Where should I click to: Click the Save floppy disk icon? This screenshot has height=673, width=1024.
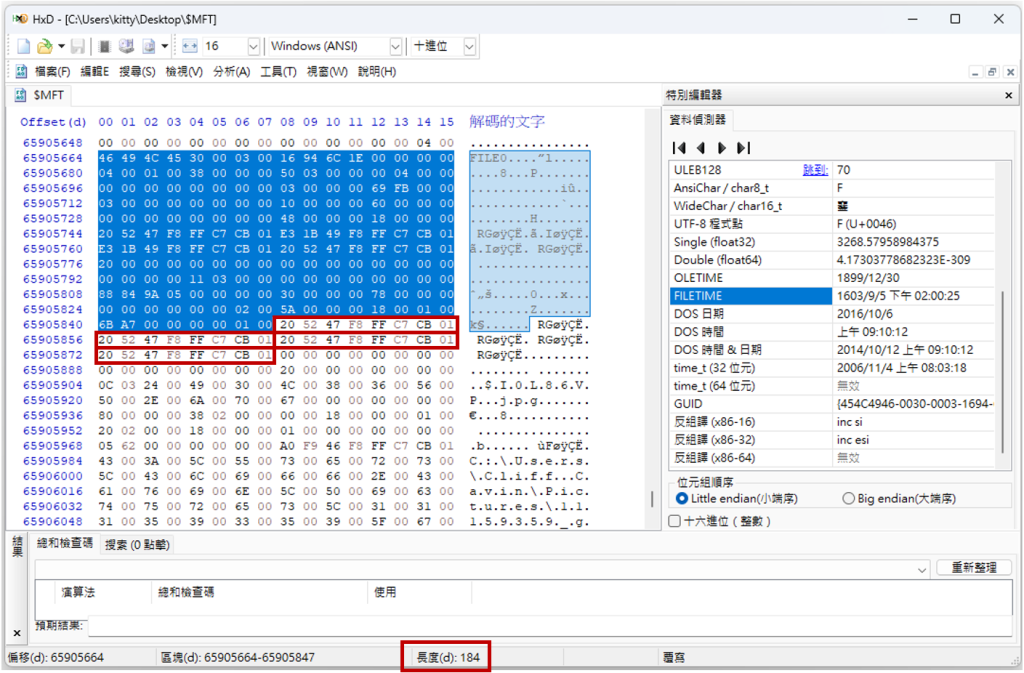point(78,46)
